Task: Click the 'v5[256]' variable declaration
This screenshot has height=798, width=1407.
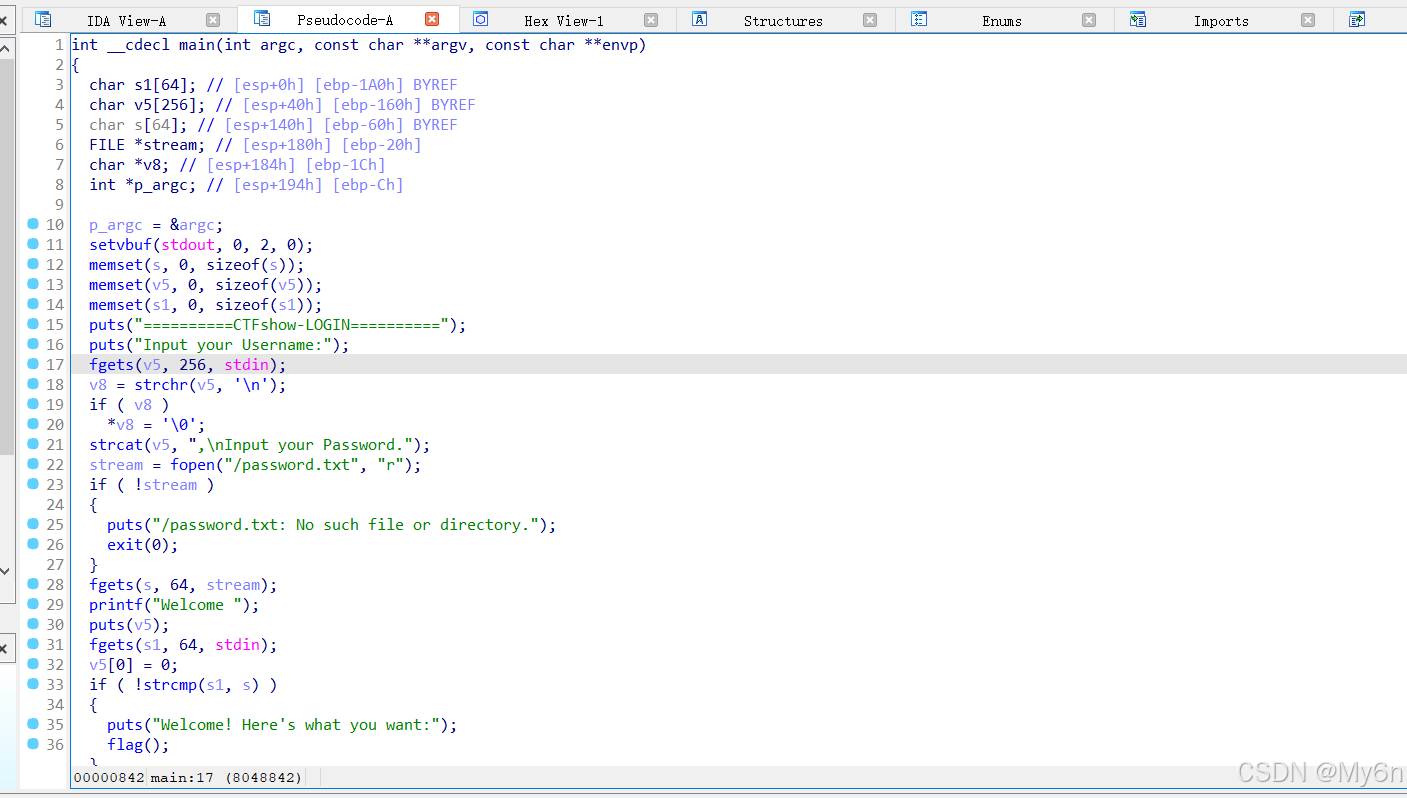Action: coord(167,105)
